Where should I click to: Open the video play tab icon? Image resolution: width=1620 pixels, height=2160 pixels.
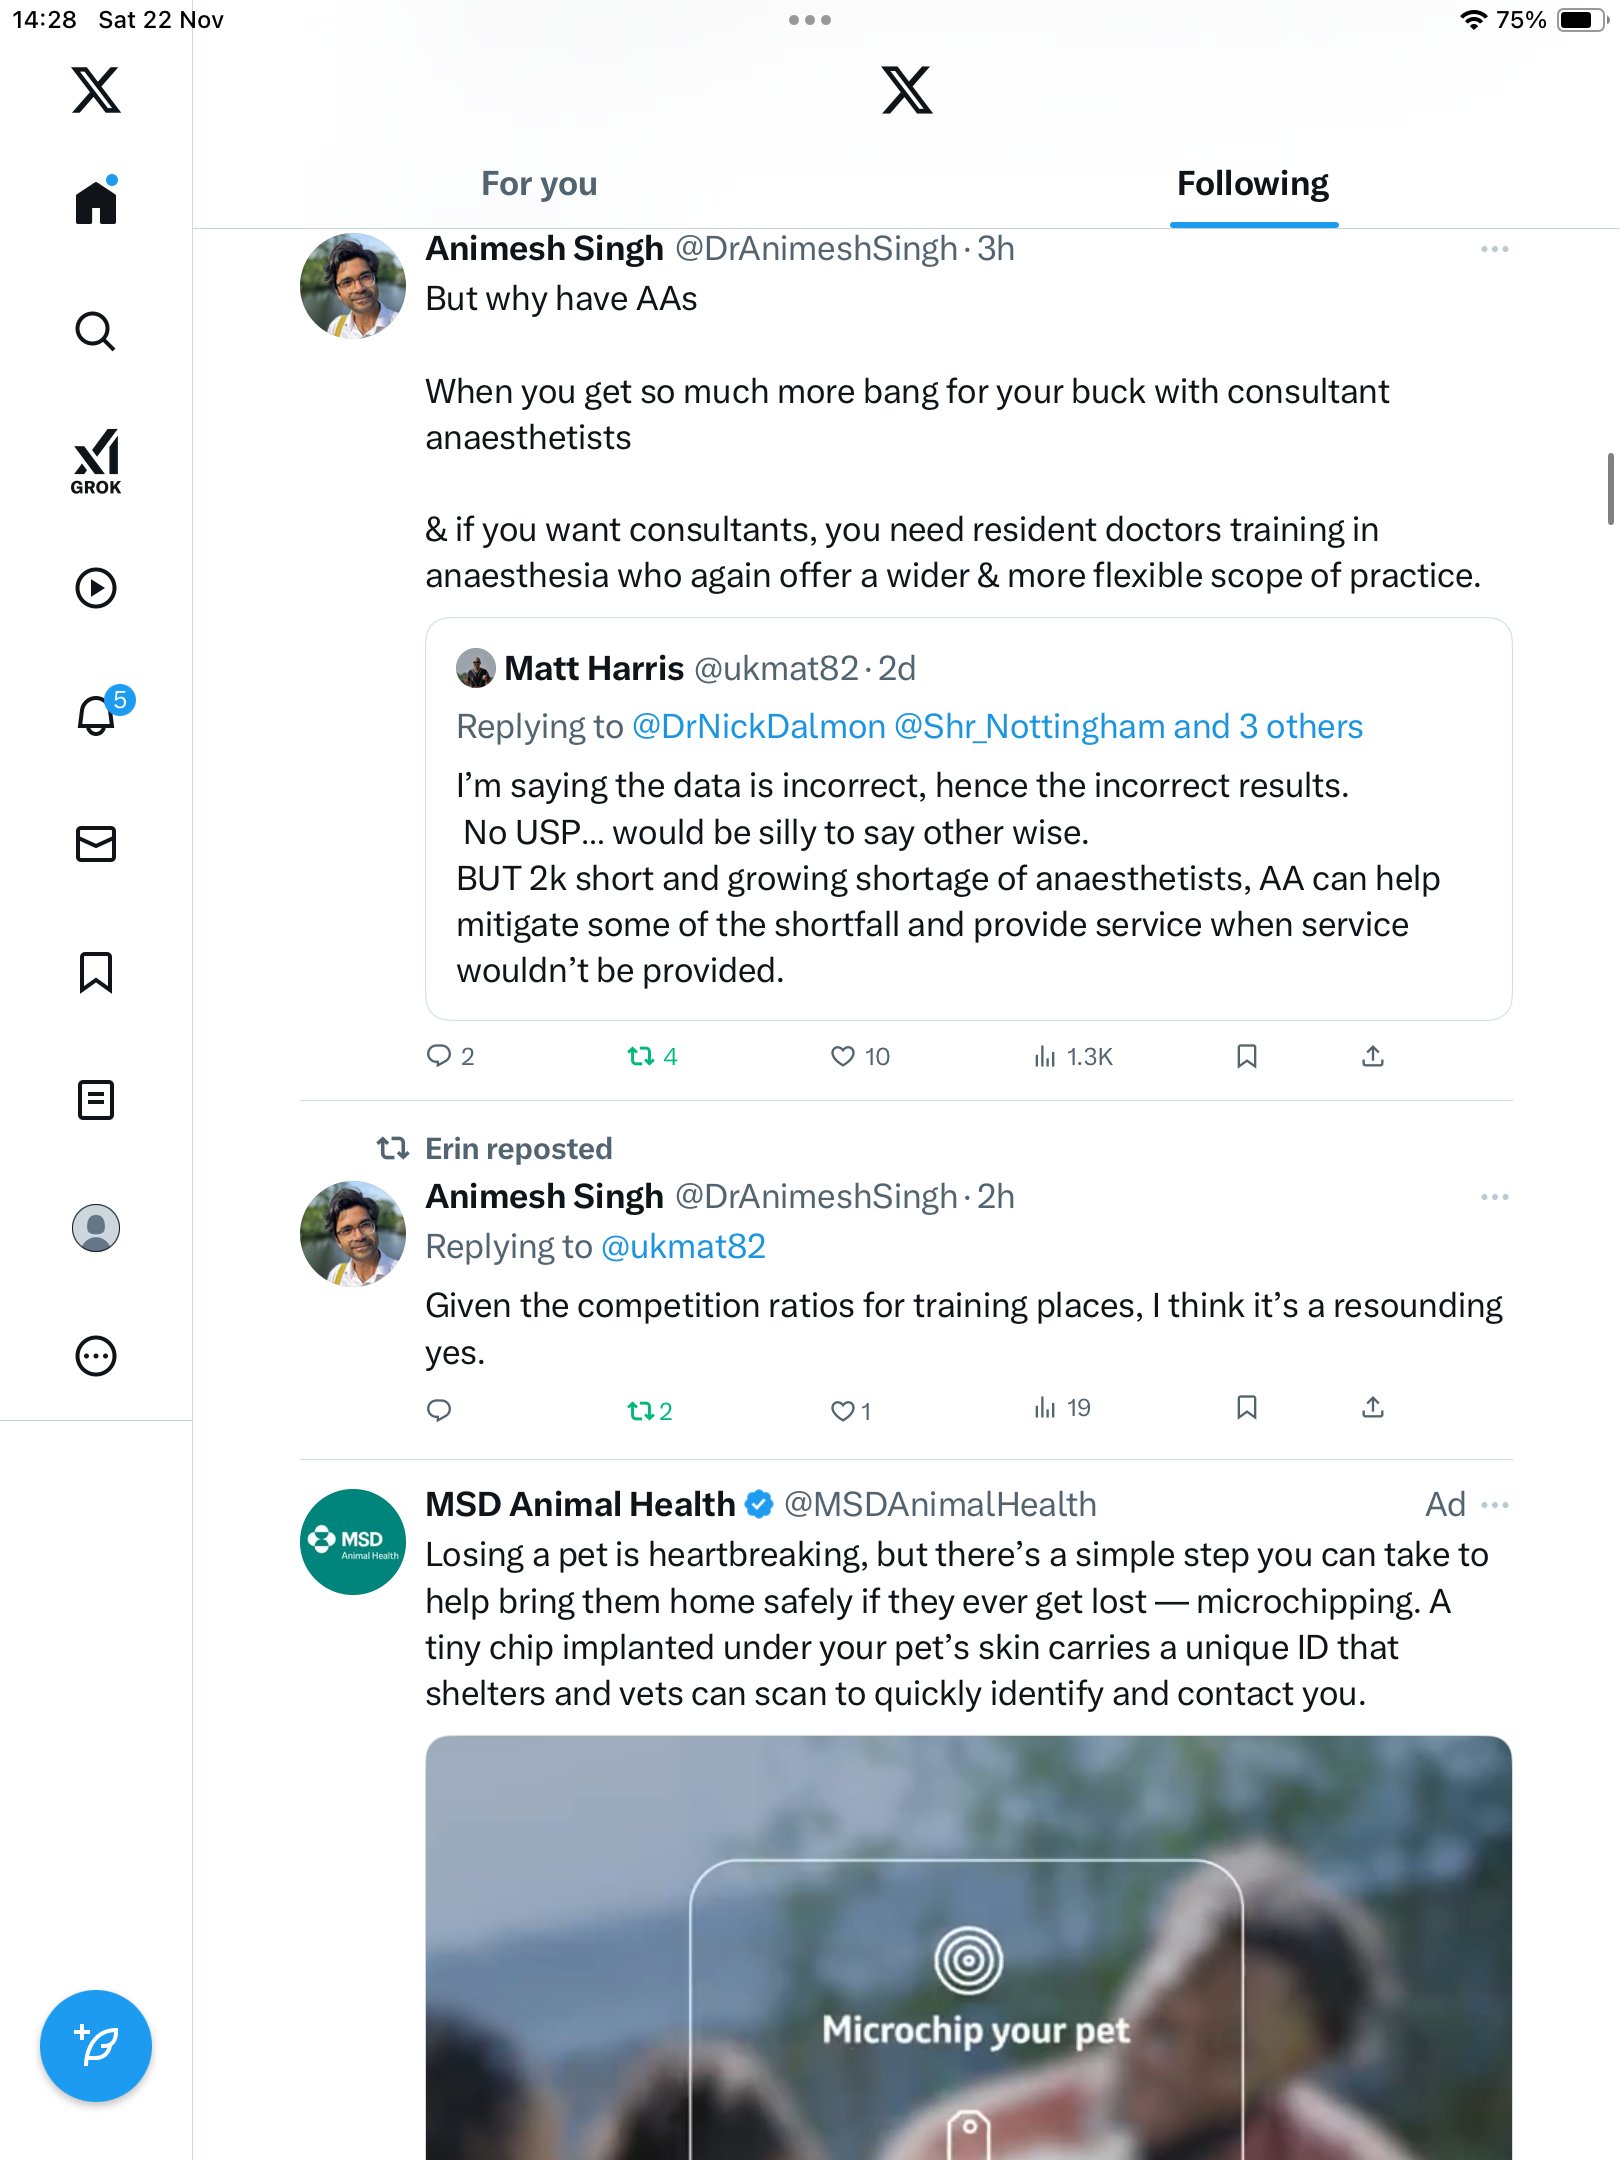pos(96,588)
